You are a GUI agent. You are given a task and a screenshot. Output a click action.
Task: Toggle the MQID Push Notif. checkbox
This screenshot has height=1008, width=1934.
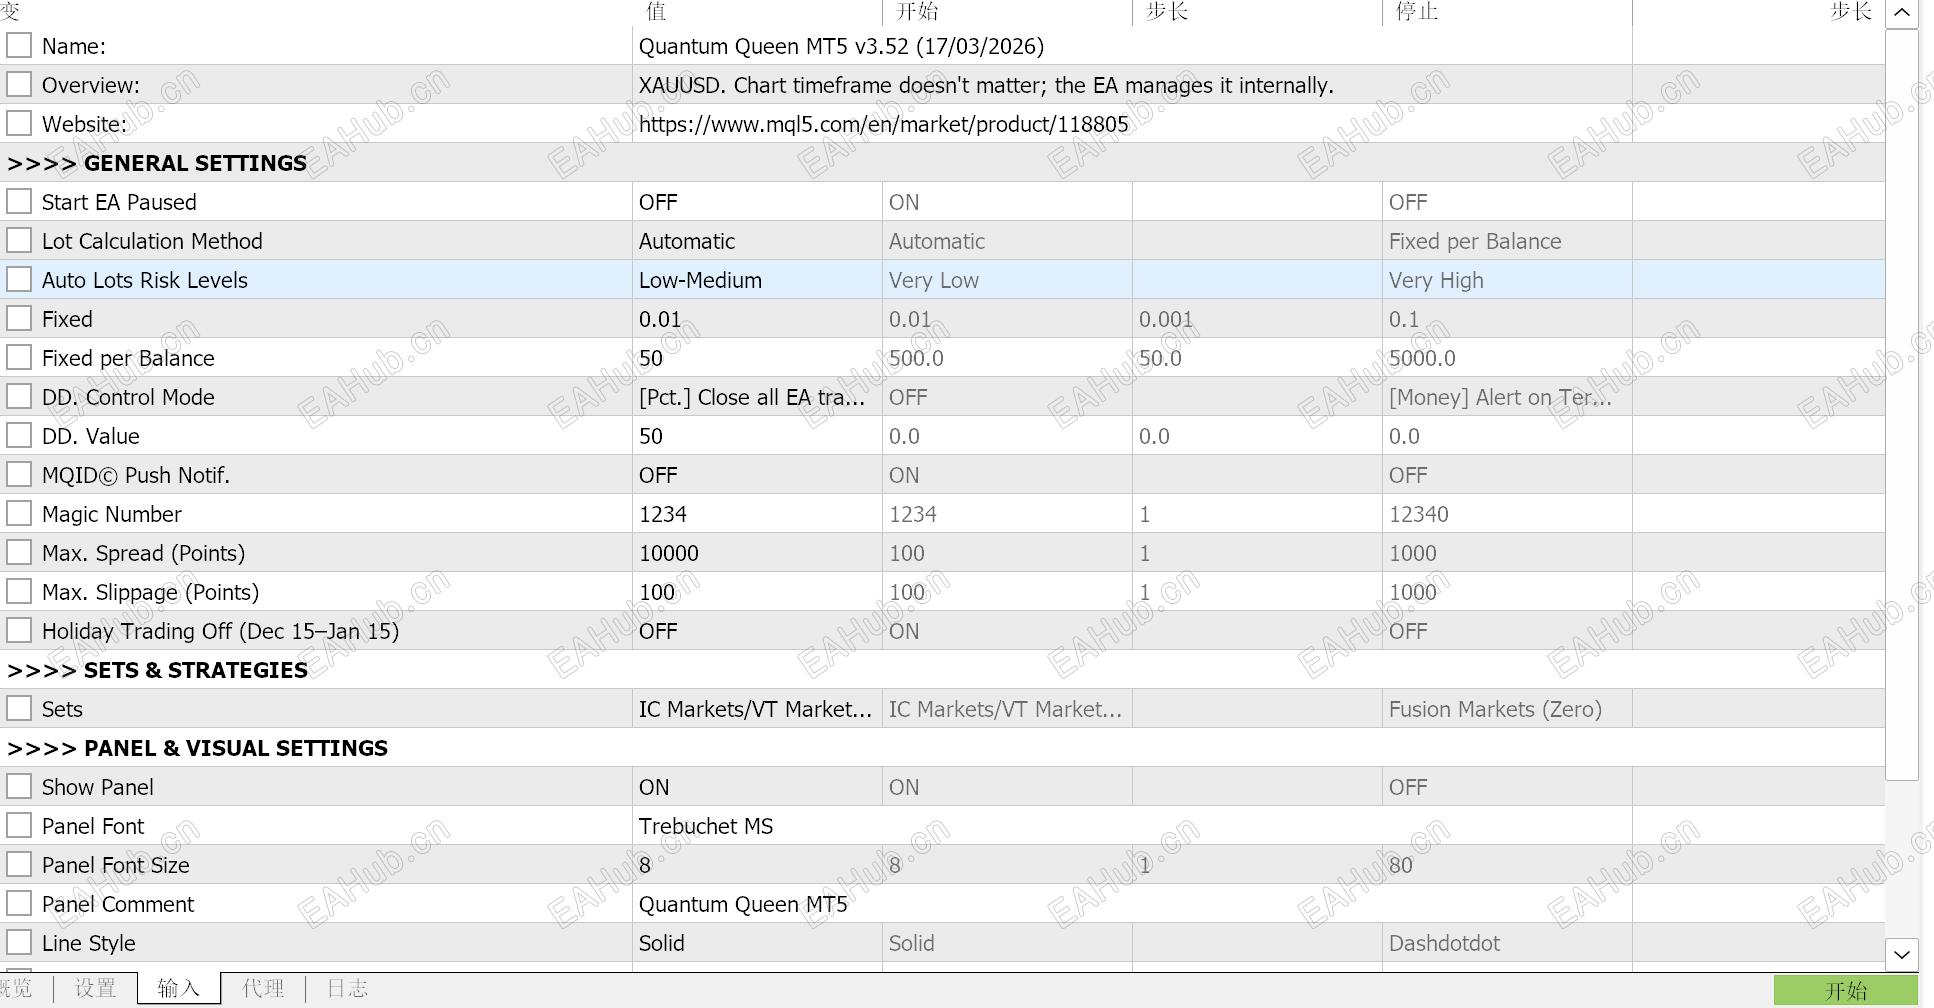[19, 475]
